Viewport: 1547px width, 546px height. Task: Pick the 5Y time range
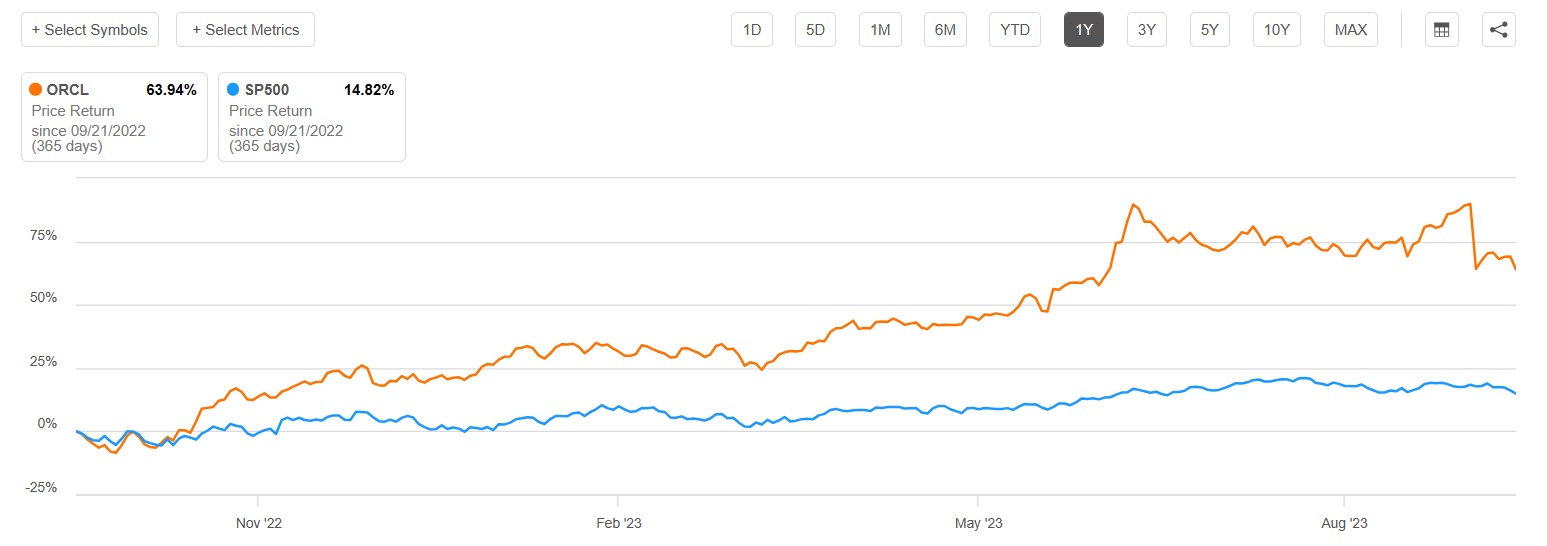pos(1210,30)
